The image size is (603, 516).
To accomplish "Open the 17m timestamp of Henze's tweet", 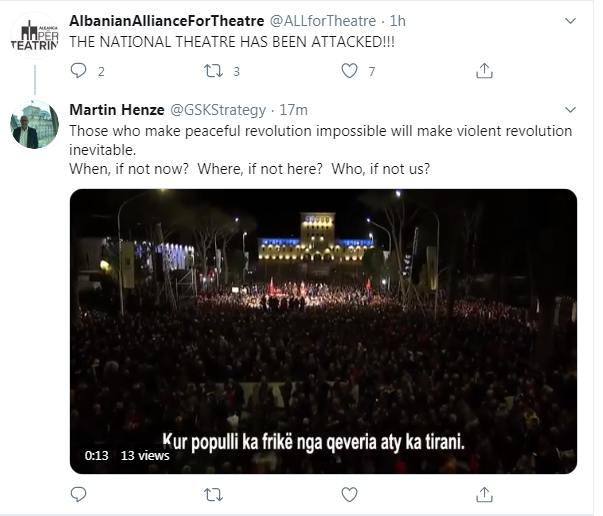I will point(294,109).
